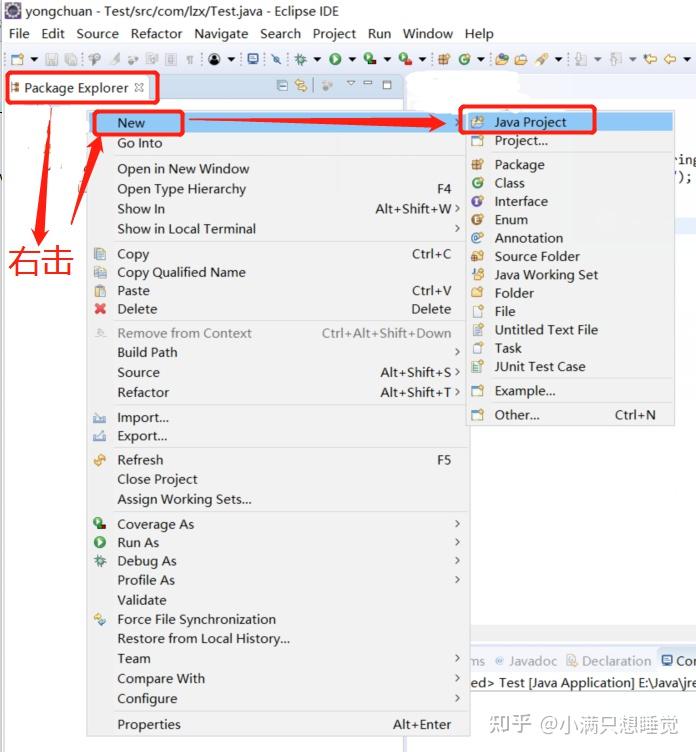This screenshot has height=752, width=696.
Task: Open the Window menu
Action: [x=428, y=34]
